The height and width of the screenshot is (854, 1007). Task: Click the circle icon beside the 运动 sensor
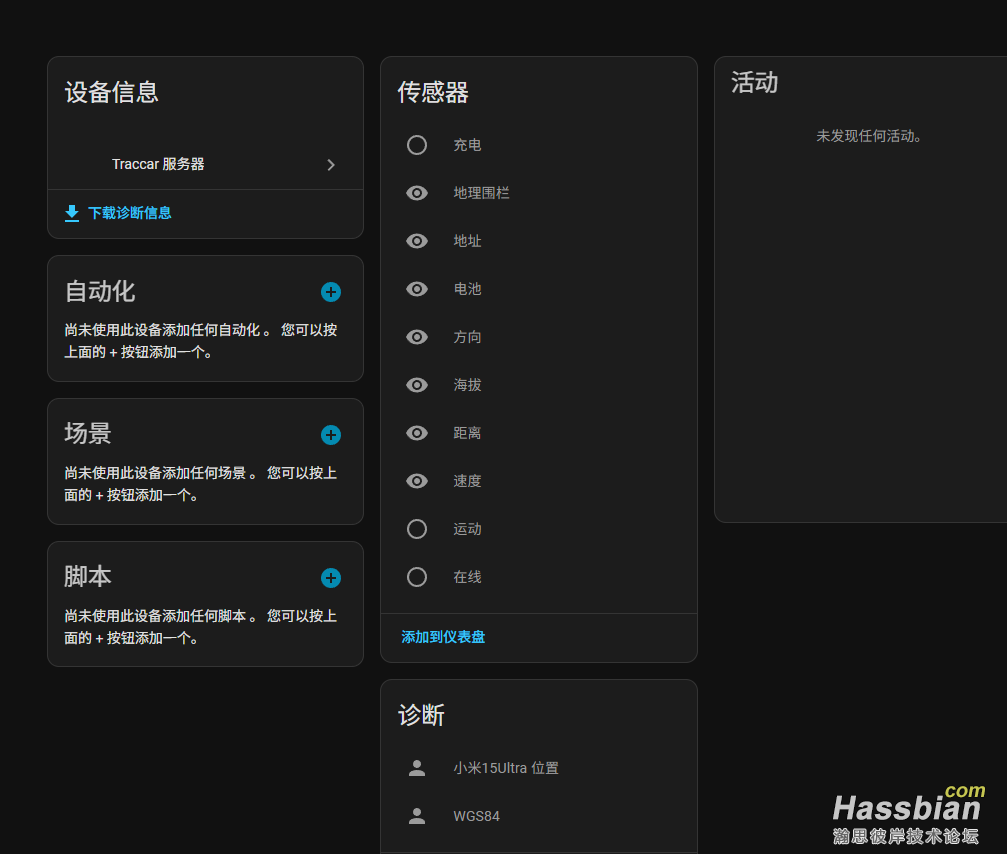coord(416,528)
